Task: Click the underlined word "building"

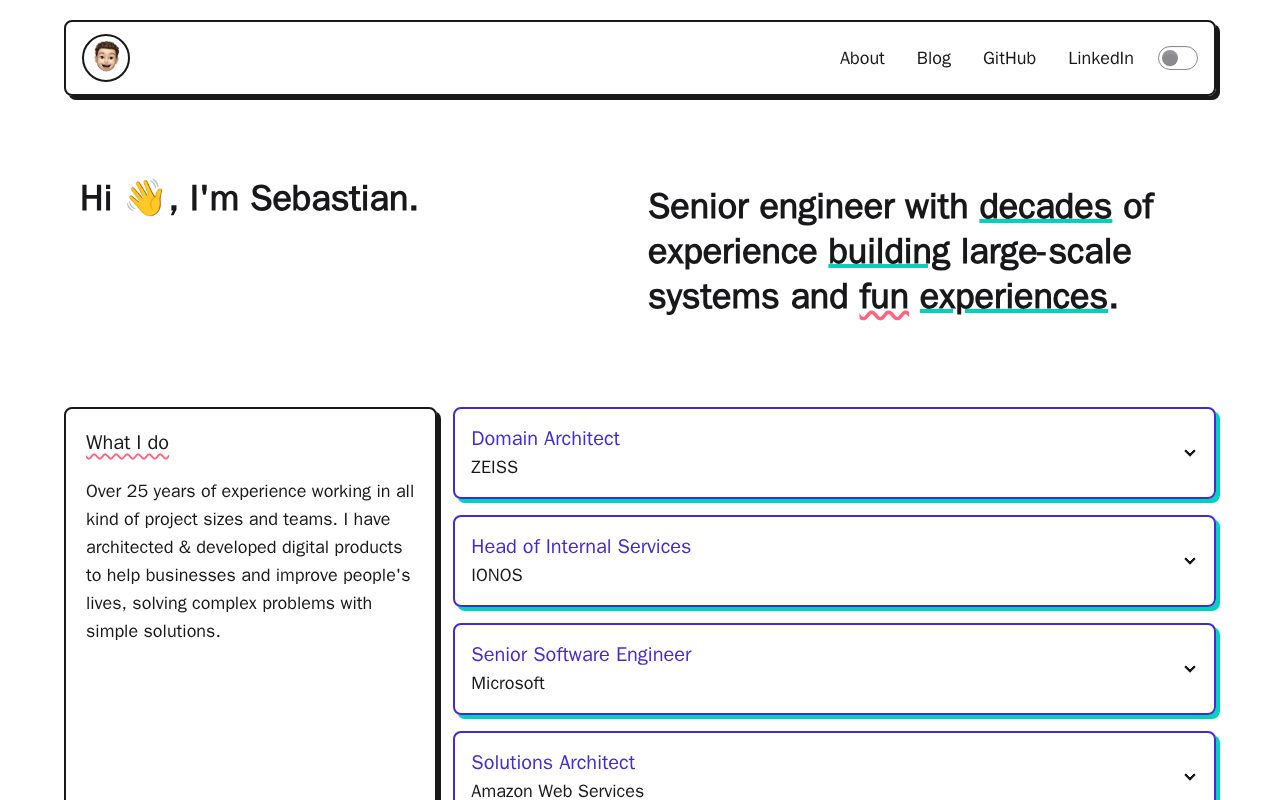Action: [889, 251]
